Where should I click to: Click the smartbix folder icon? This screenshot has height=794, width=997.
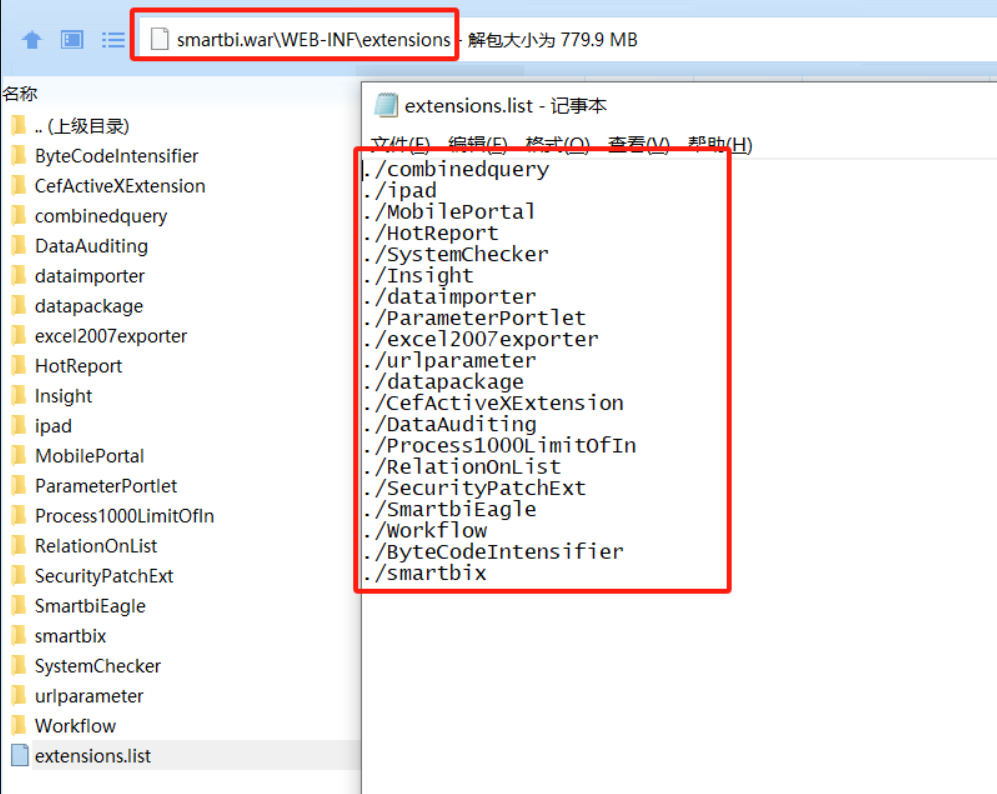tap(19, 635)
